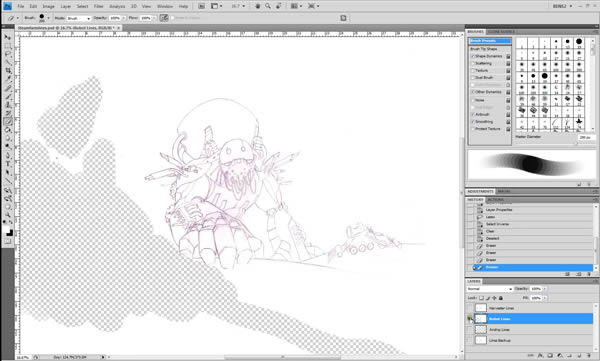The height and width of the screenshot is (361, 600).
Task: Select the Eraser tool in the toolbox
Action: pos(8,122)
